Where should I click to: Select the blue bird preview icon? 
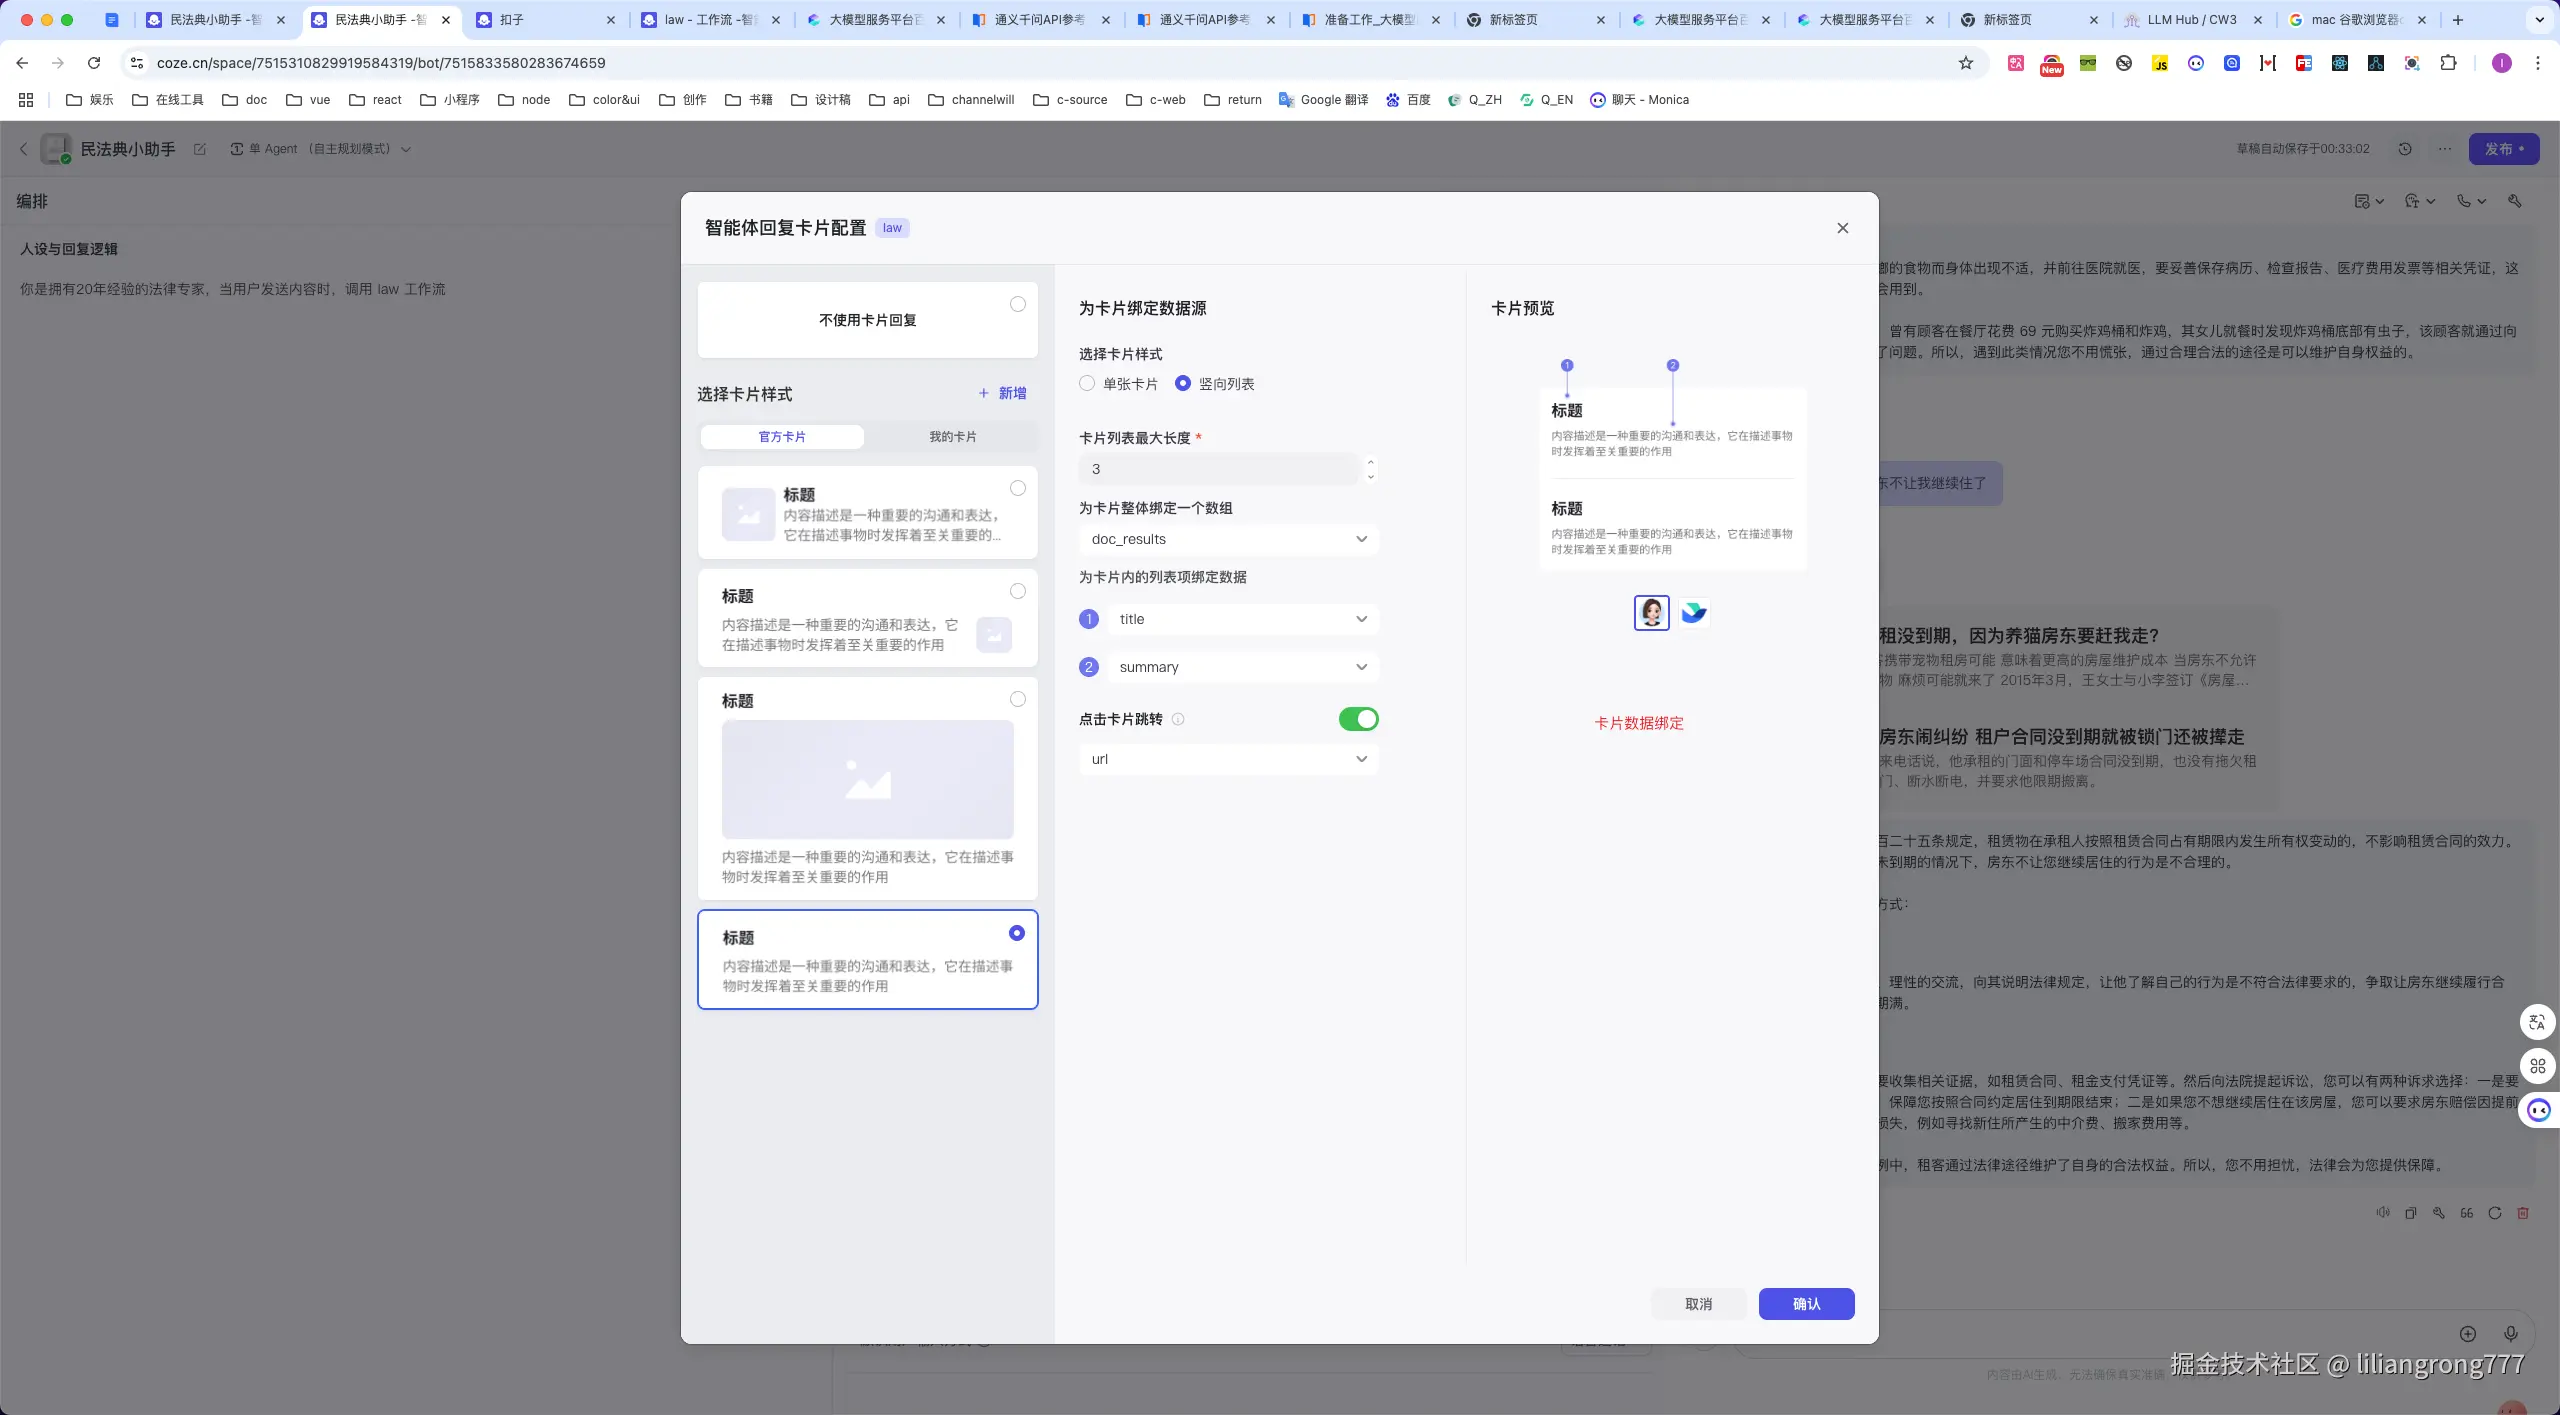click(1694, 612)
